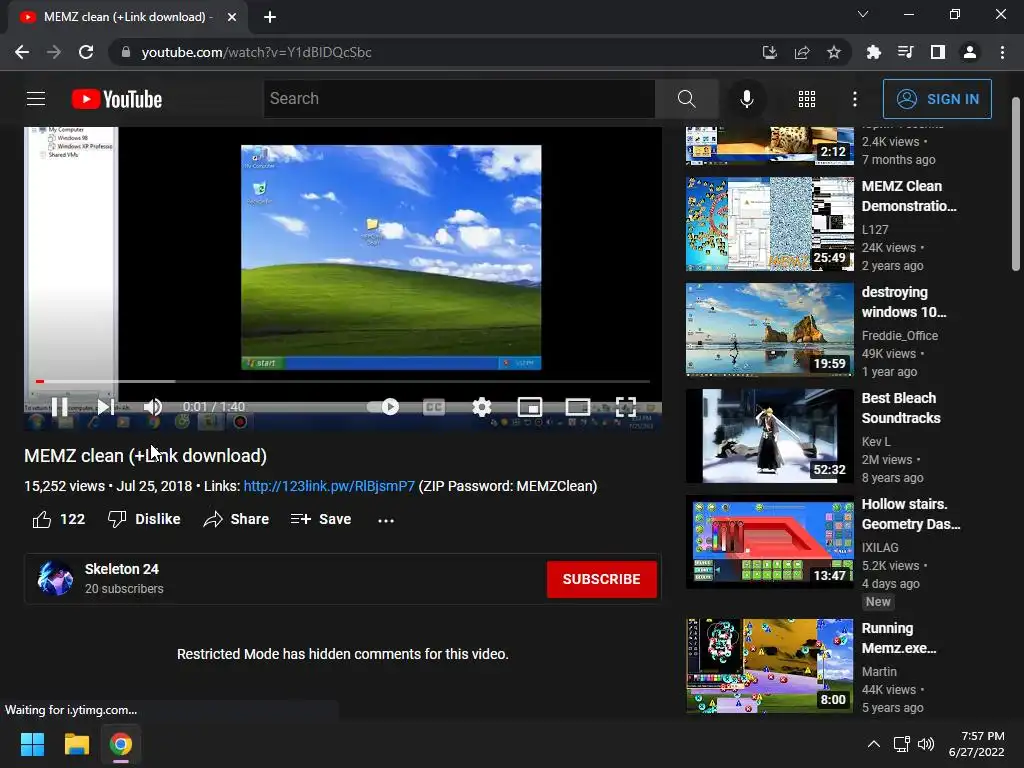Open Skeleton 24 channel avatar

pyautogui.click(x=56, y=579)
